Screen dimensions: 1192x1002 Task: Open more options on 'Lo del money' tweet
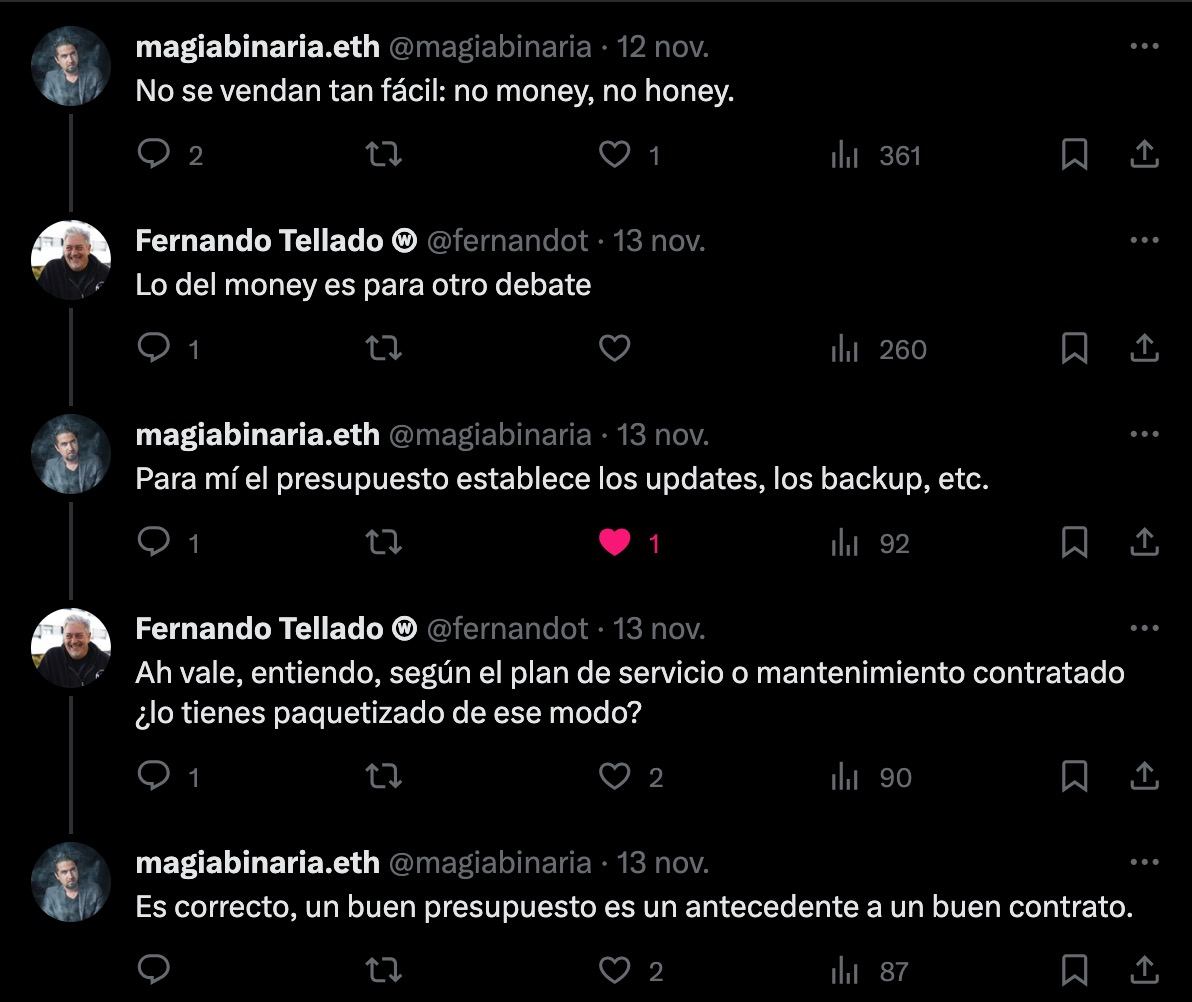(1144, 240)
